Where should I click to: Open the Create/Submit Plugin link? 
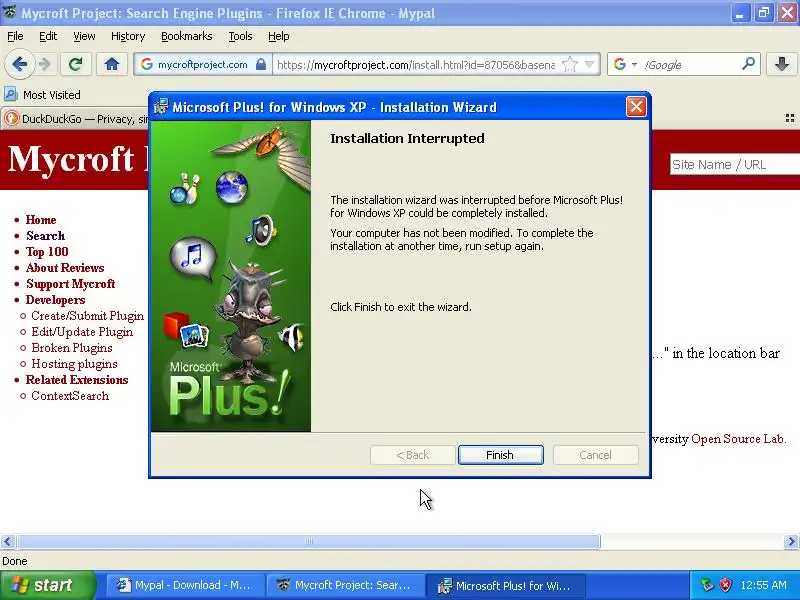tap(87, 316)
